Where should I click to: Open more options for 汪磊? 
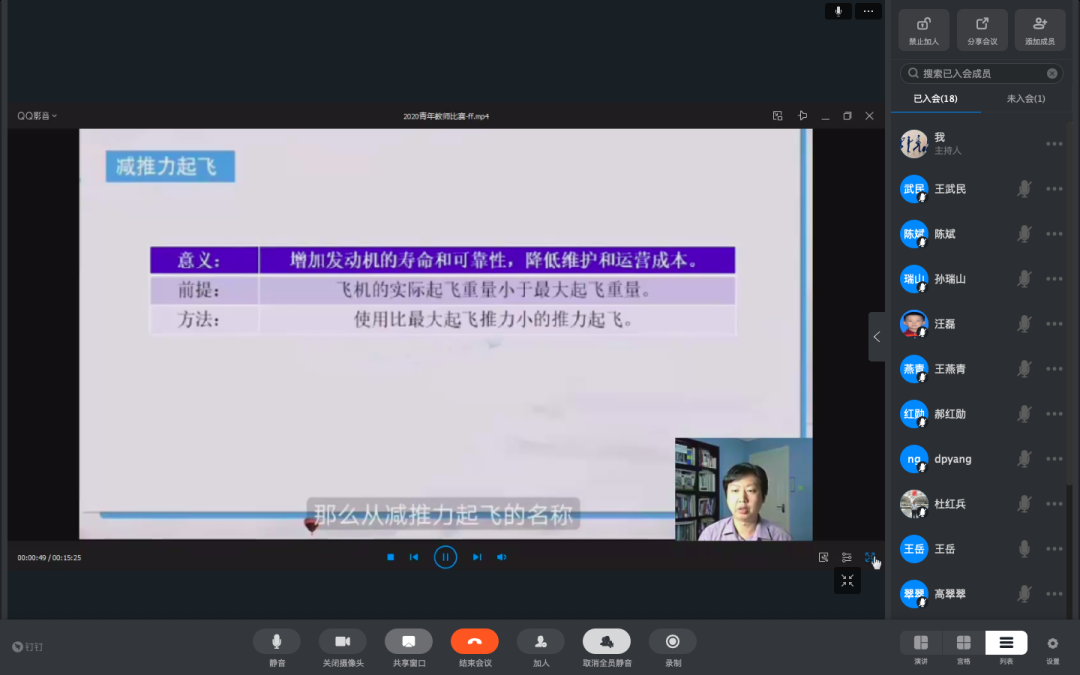point(1054,324)
